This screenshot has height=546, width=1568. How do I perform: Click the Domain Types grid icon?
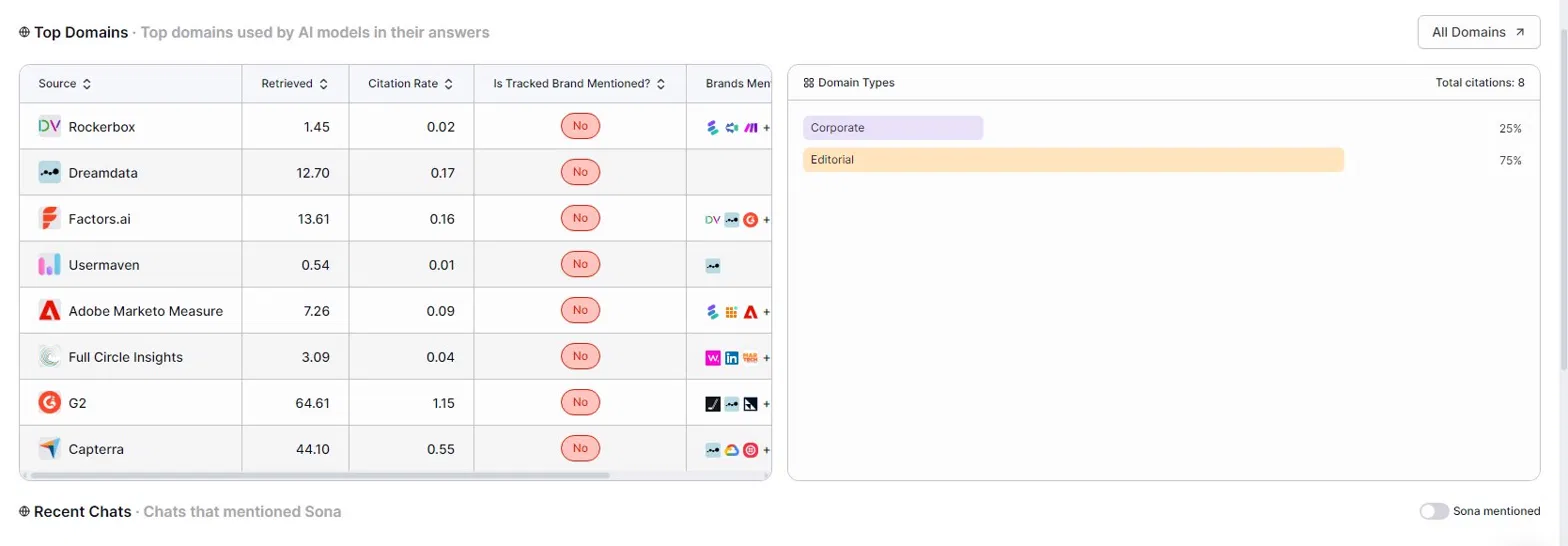point(809,83)
